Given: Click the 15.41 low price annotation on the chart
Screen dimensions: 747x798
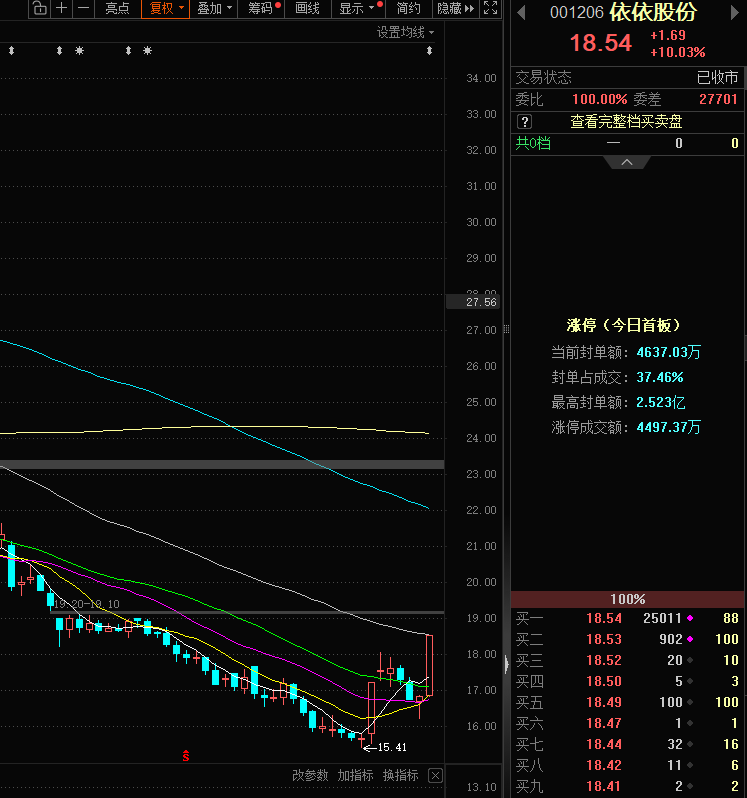Looking at the screenshot, I should coord(392,747).
